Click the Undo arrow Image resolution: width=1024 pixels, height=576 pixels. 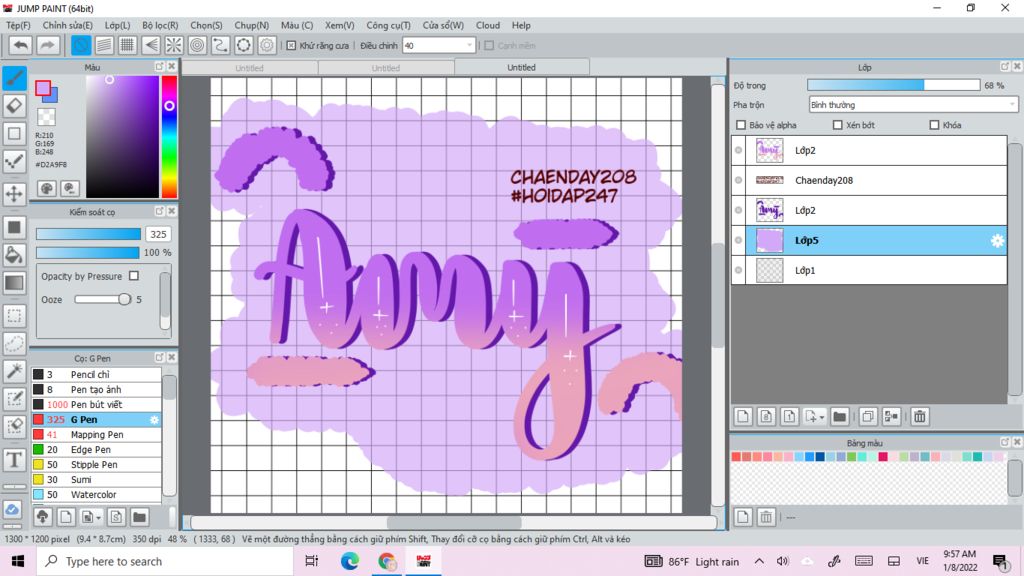click(21, 45)
